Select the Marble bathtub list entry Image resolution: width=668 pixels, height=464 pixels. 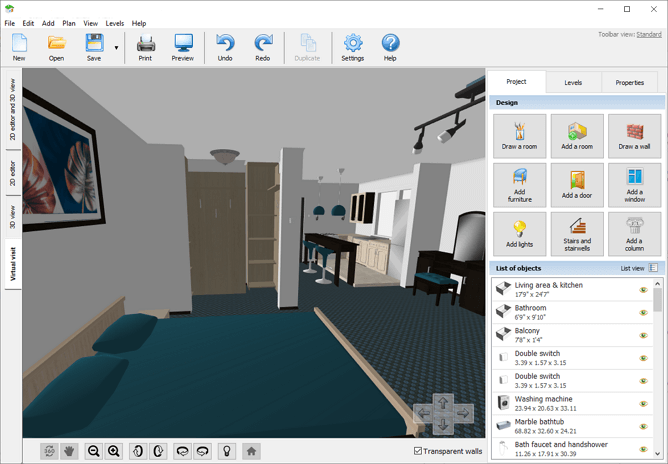(573, 426)
